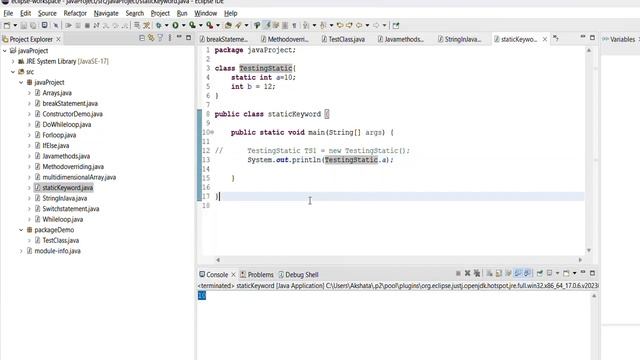This screenshot has height=360, width=640.
Task: Click the Forward navigation arrow icon
Action: click(x=376, y=25)
